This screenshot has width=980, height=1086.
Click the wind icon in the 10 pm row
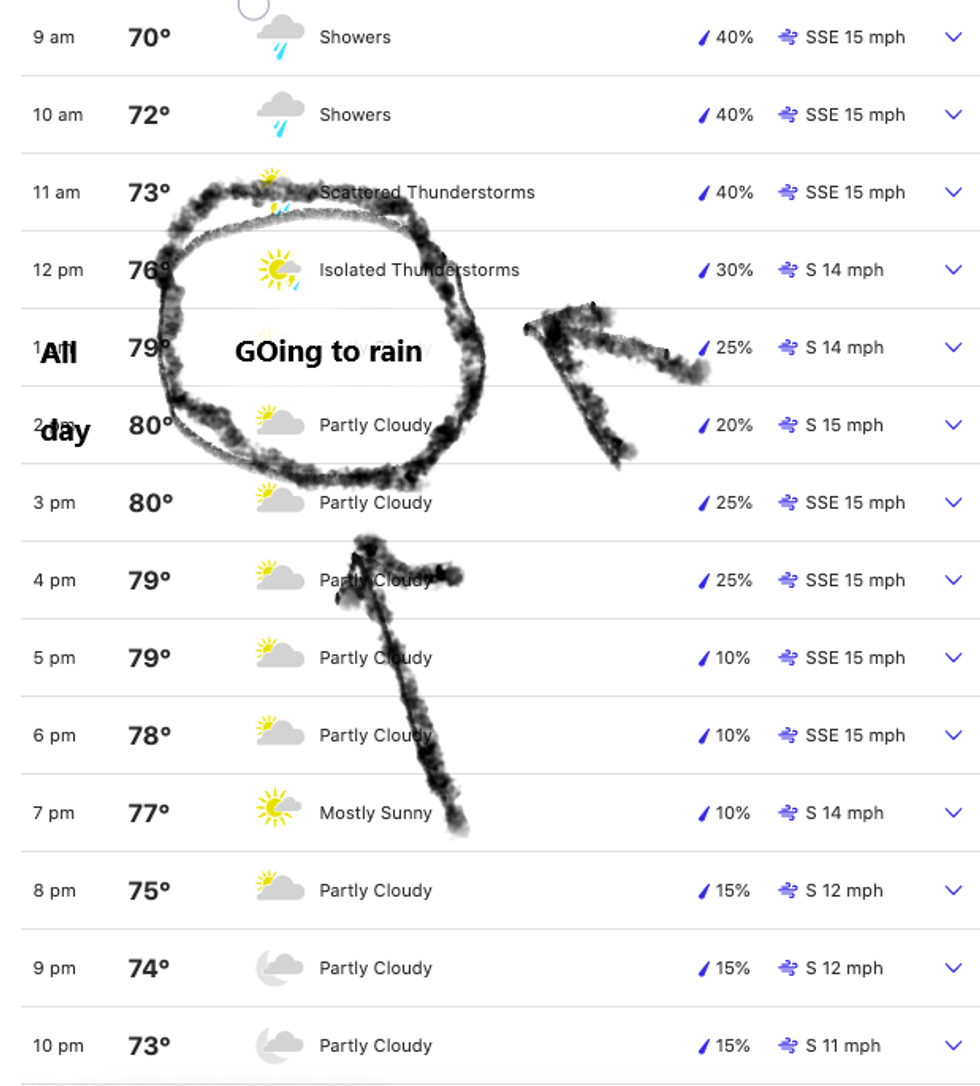pyautogui.click(x=787, y=1046)
